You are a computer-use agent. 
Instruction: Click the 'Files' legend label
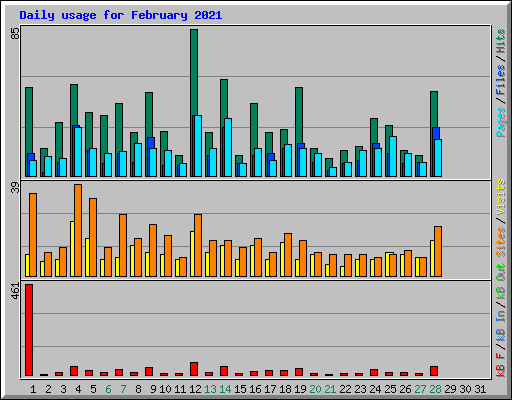pyautogui.click(x=501, y=80)
